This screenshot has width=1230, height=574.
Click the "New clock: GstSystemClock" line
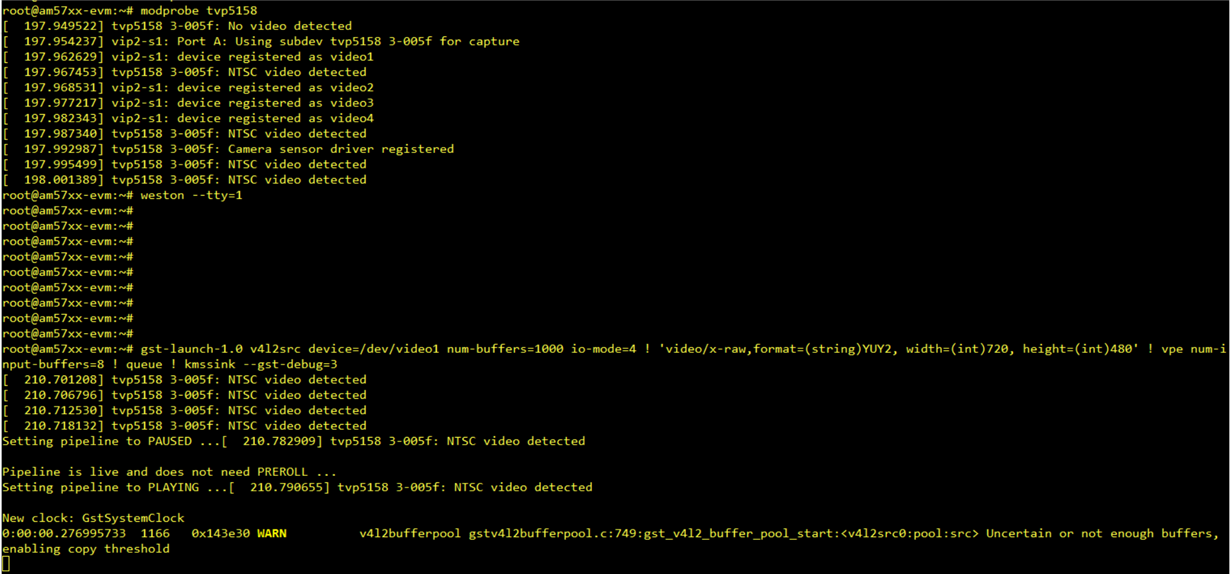click(93, 518)
